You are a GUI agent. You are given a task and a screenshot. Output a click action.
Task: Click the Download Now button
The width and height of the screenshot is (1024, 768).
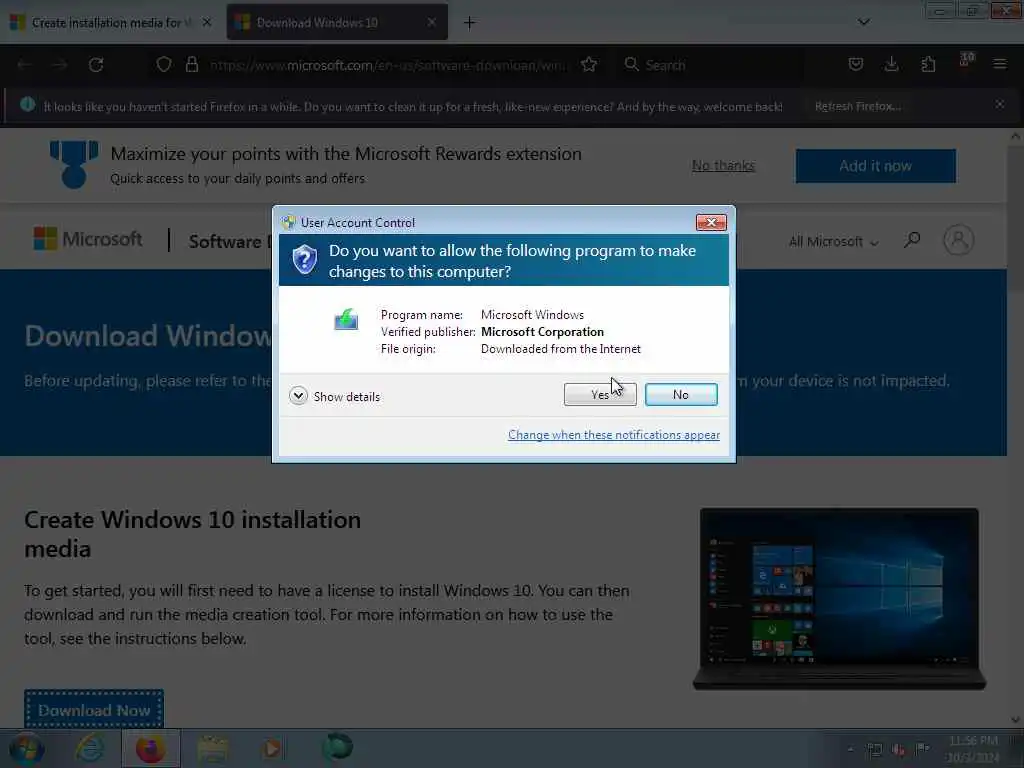pyautogui.click(x=94, y=710)
